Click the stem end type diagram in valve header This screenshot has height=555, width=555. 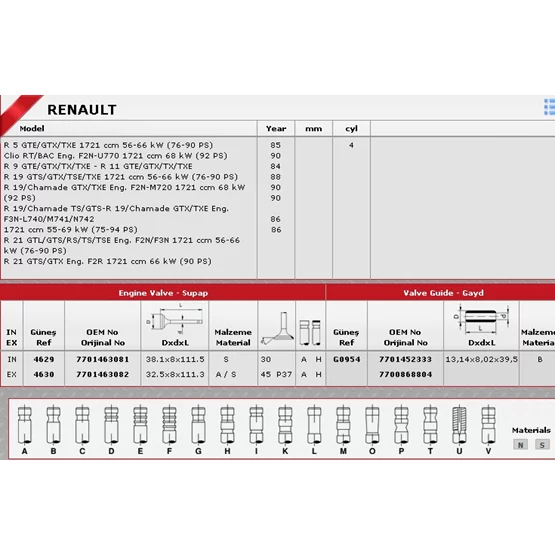pos(310,332)
